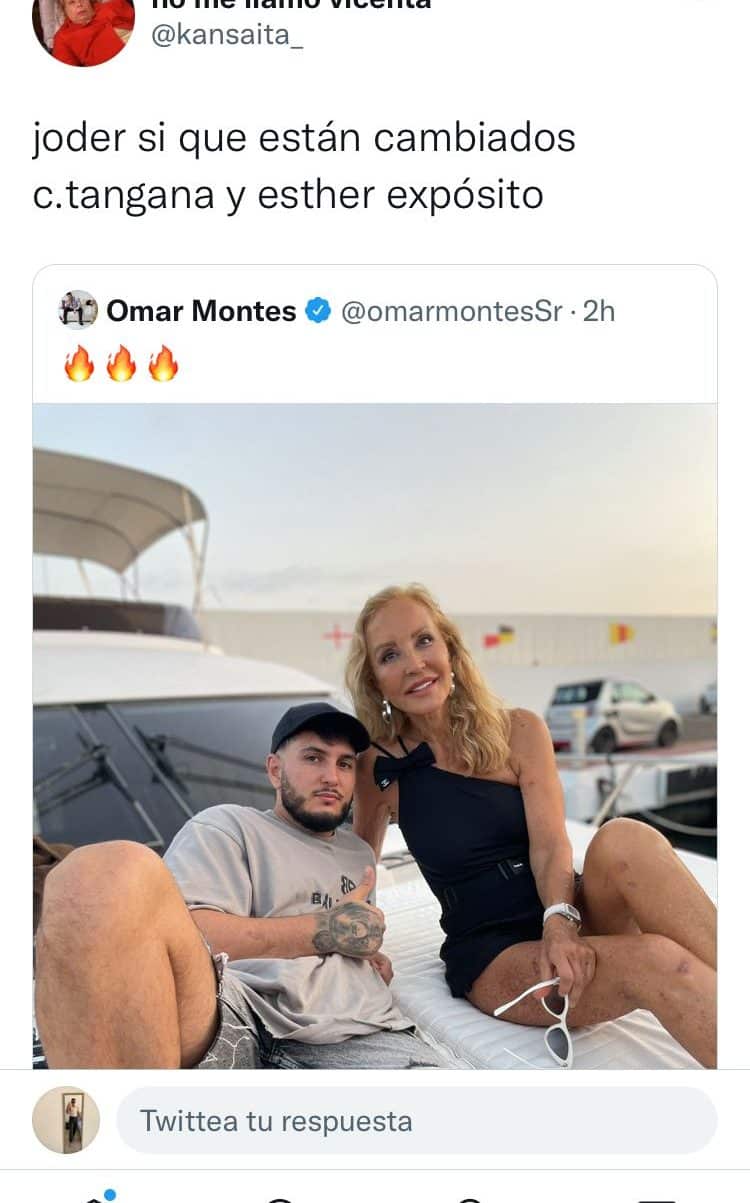Open Omar Montes' small avatar in quoted tweet

pyautogui.click(x=78, y=311)
